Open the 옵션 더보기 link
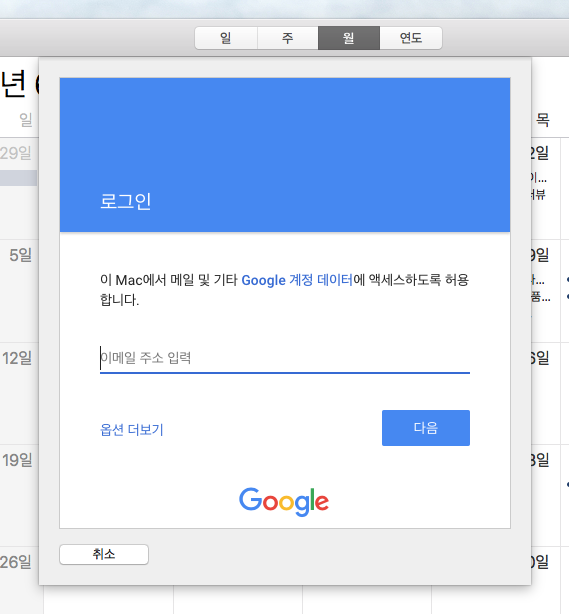Image resolution: width=569 pixels, height=614 pixels. click(x=132, y=430)
